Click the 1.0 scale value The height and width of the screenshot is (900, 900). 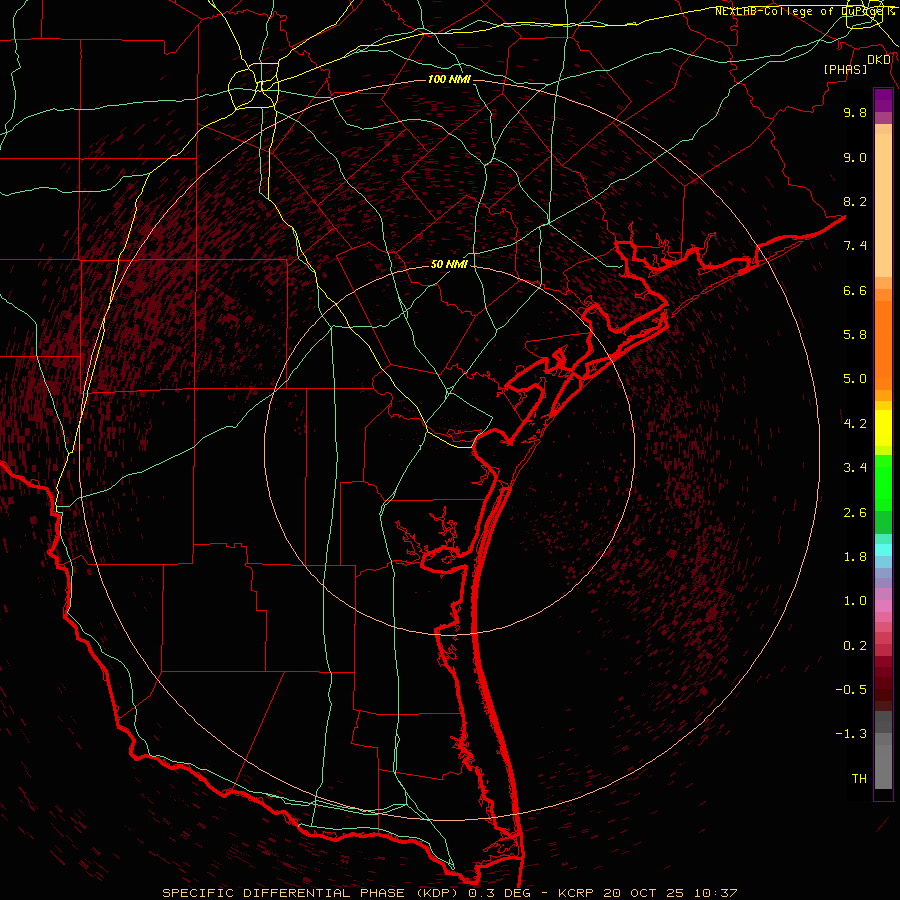pyautogui.click(x=855, y=601)
